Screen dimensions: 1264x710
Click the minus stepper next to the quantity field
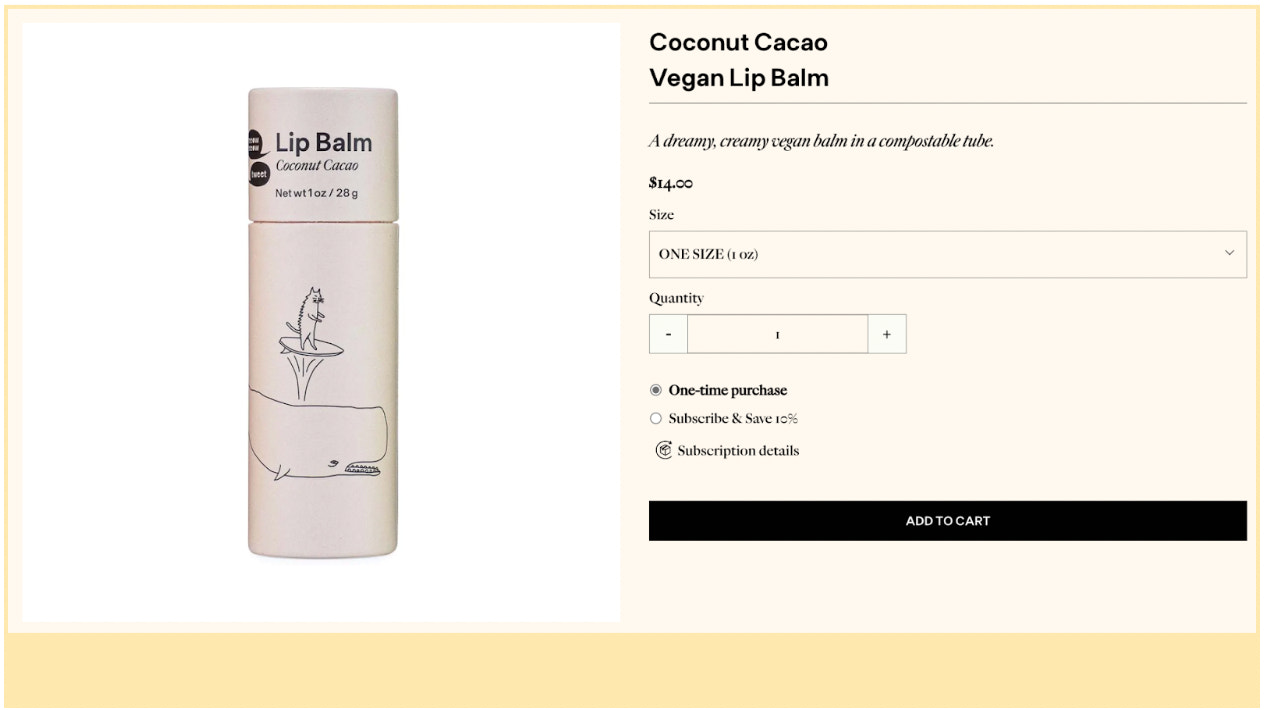coord(668,334)
